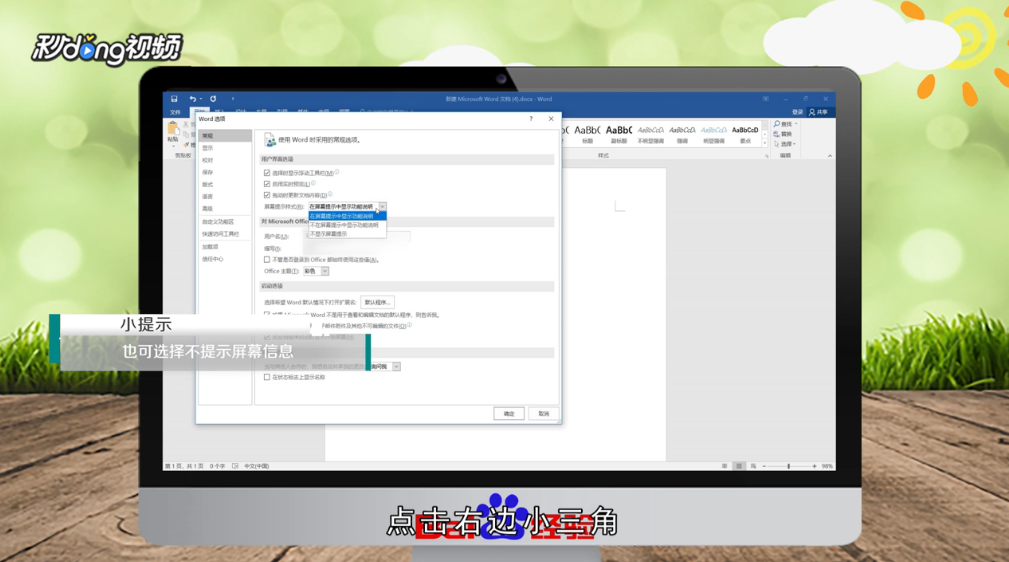1009x562 pixels.
Task: Click the zoom in plus button
Action: point(814,466)
